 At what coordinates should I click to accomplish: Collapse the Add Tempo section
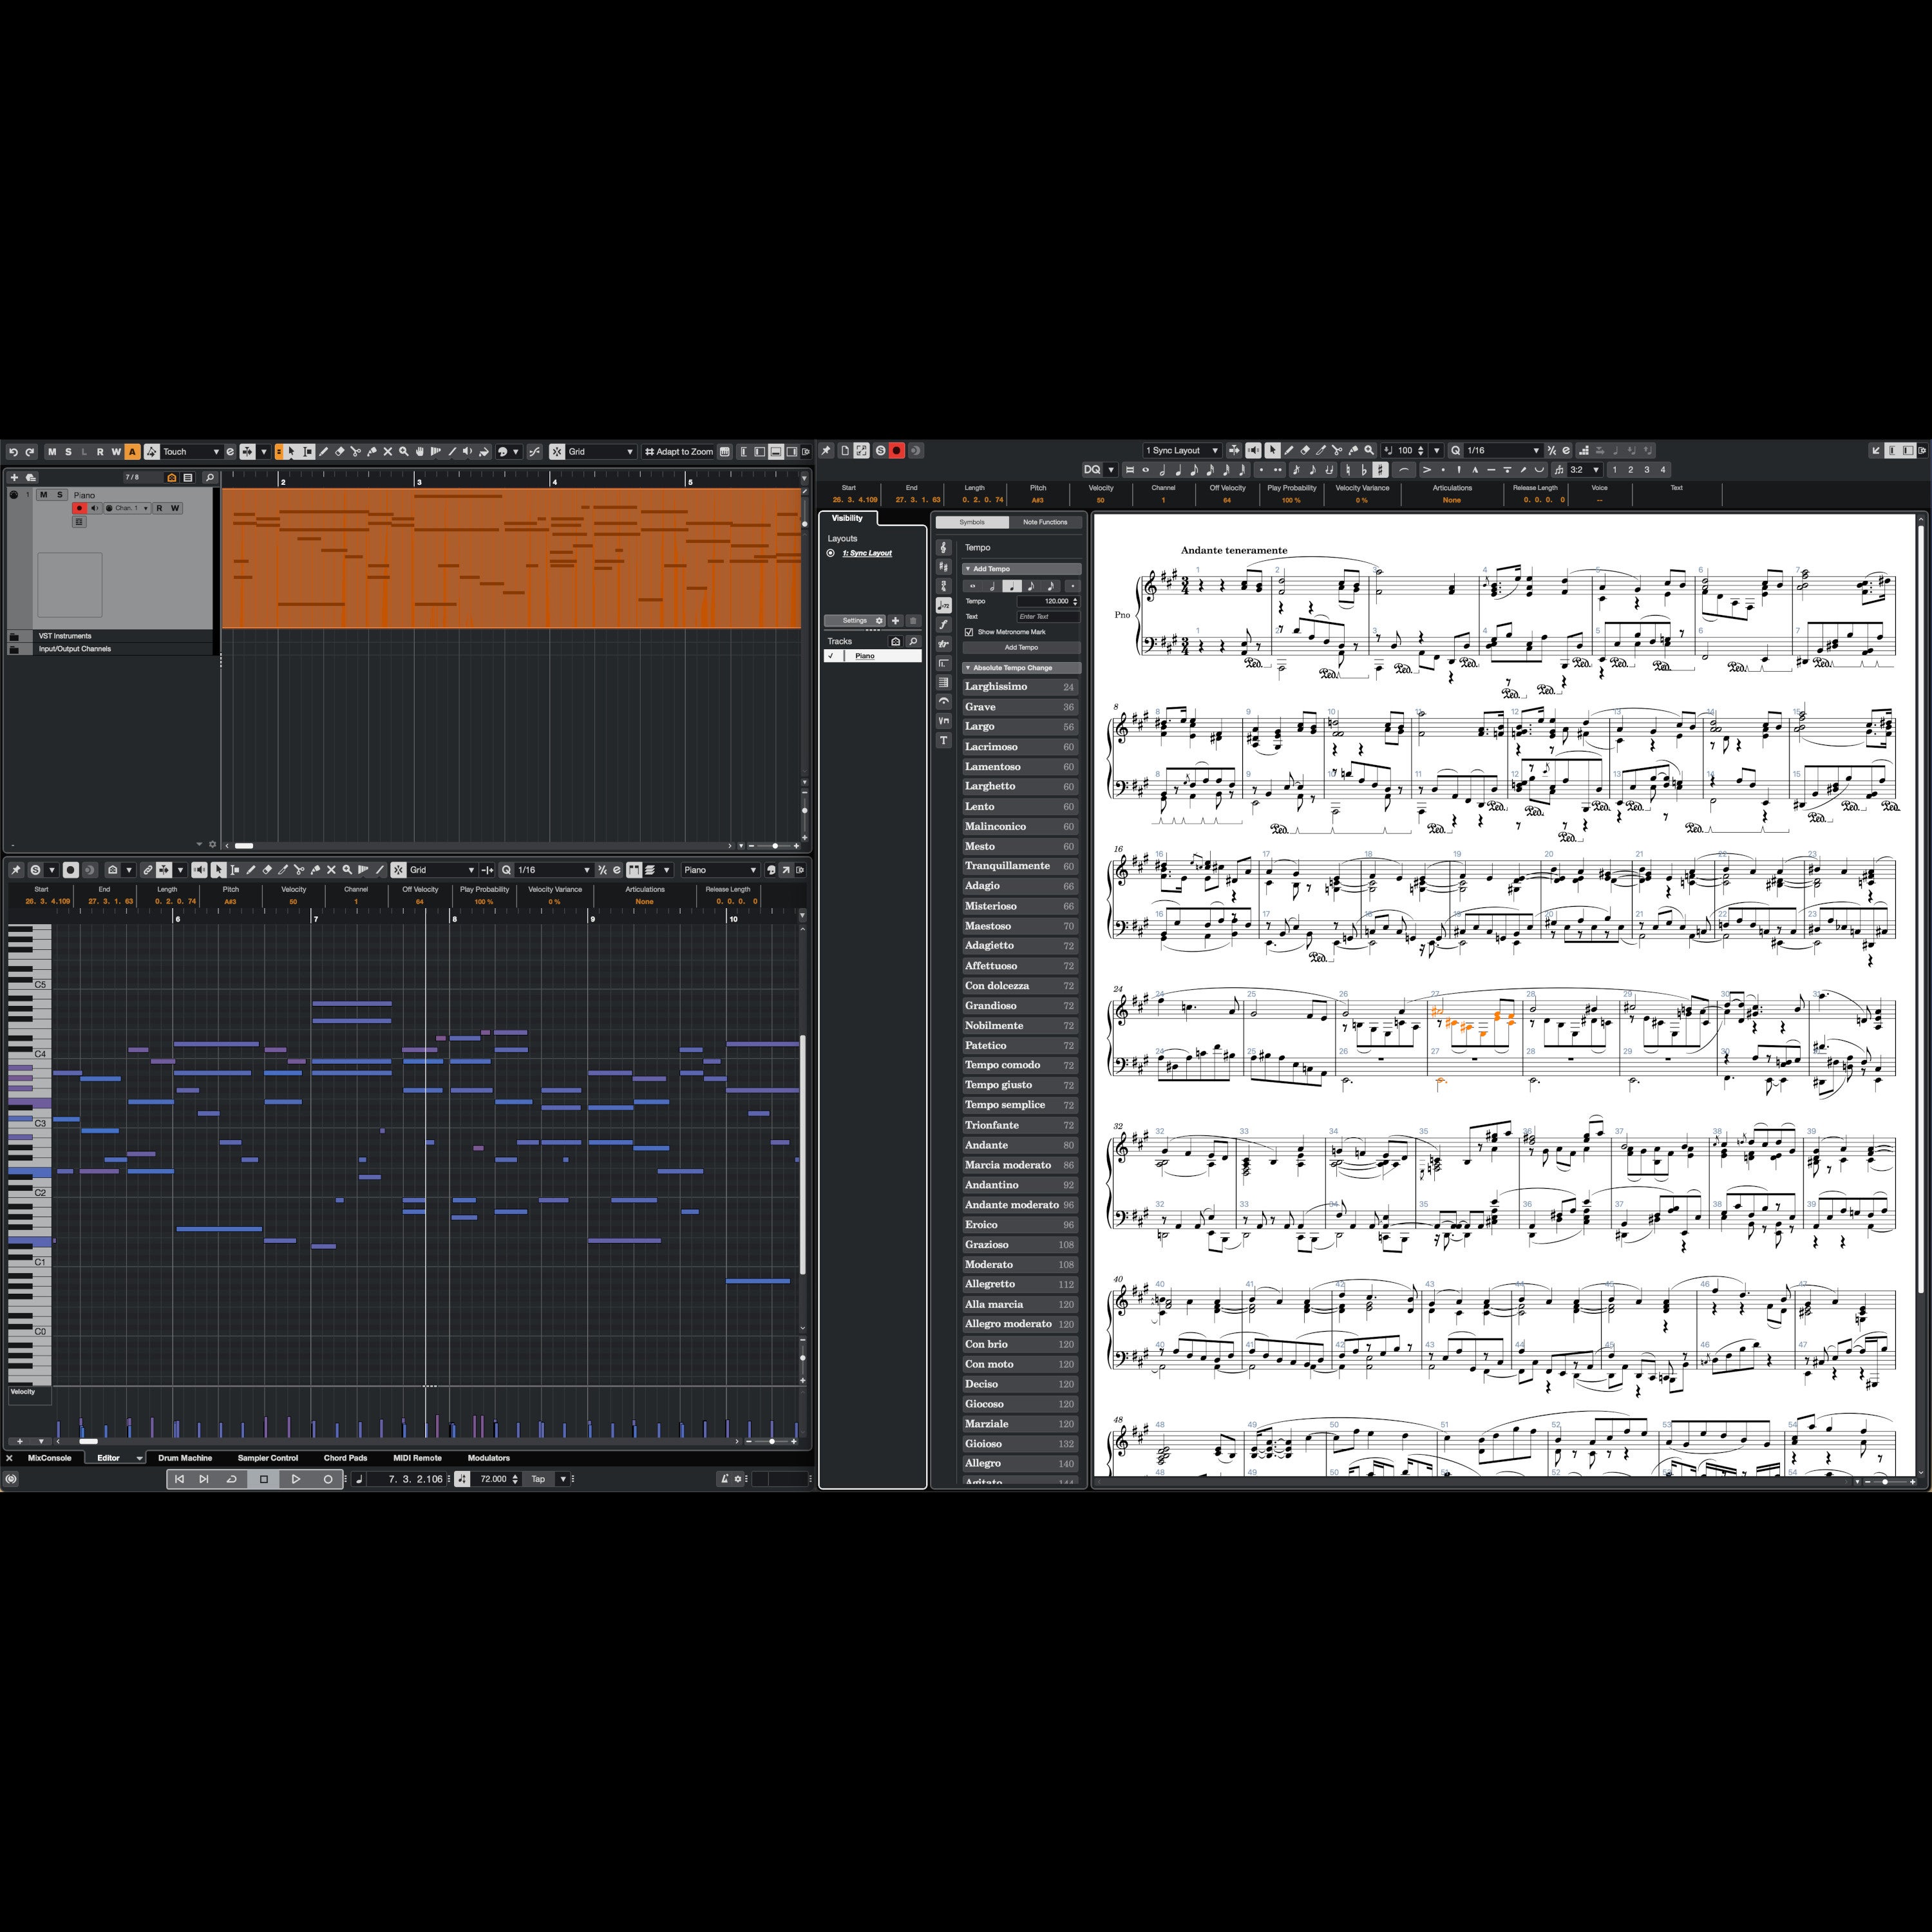1021,569
